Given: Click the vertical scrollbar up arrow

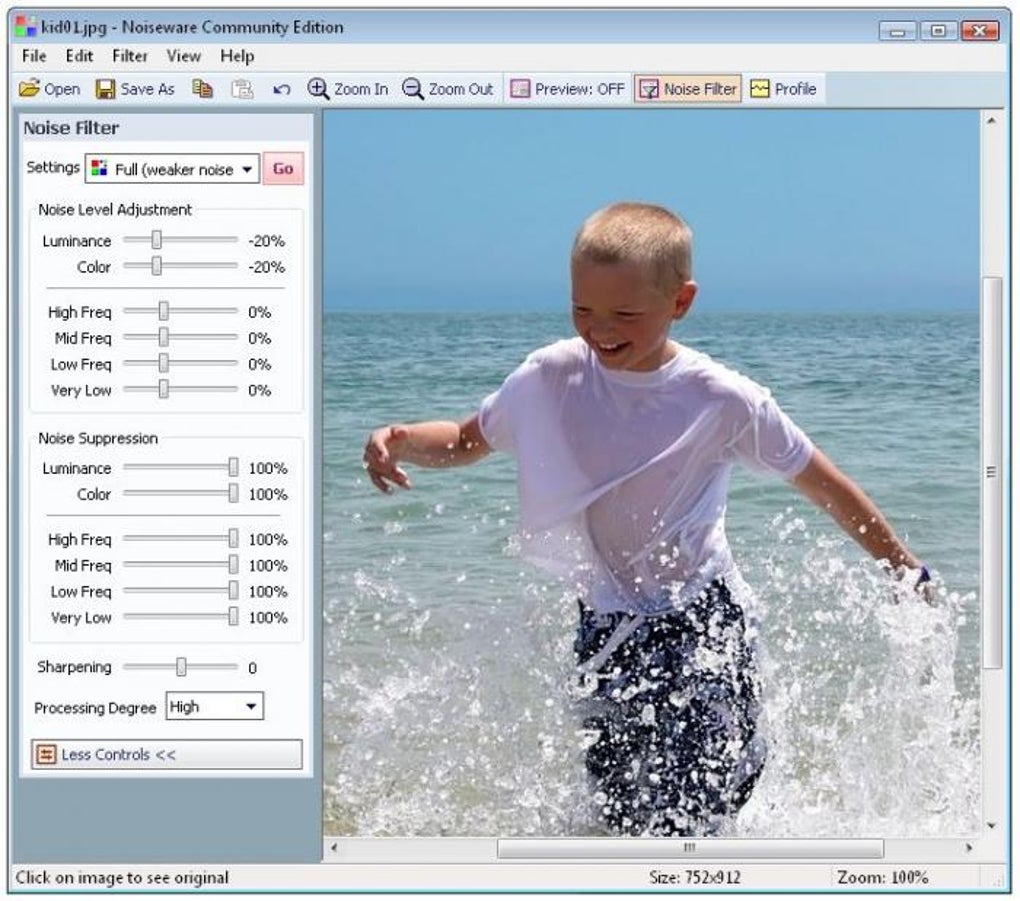Looking at the screenshot, I should 991,121.
